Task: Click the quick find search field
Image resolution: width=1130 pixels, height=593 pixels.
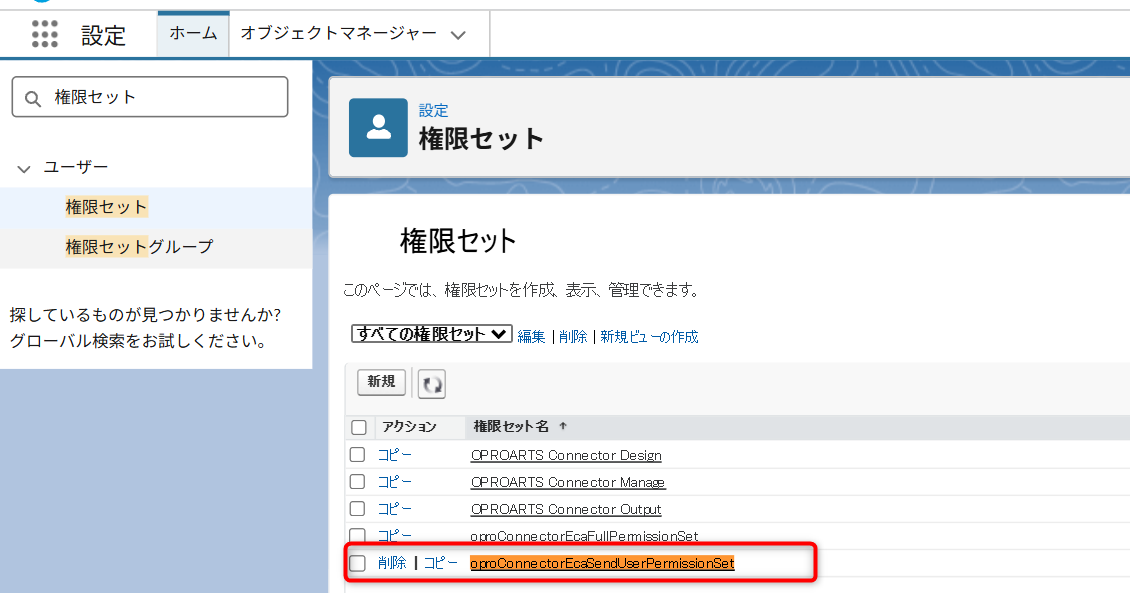Action: click(150, 97)
